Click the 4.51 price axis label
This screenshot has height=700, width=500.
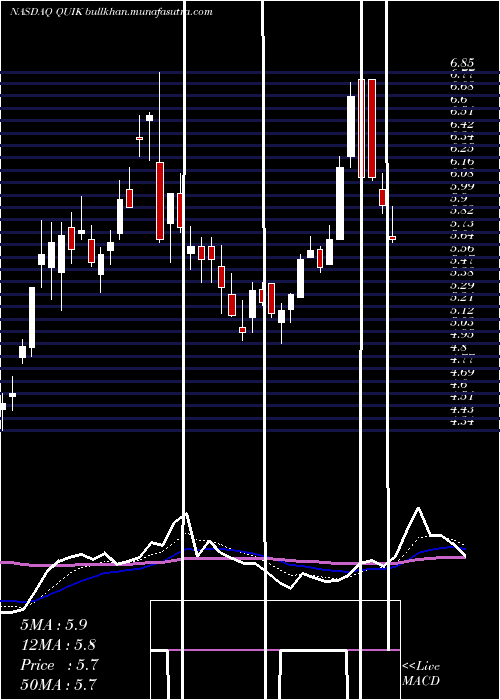point(462,397)
